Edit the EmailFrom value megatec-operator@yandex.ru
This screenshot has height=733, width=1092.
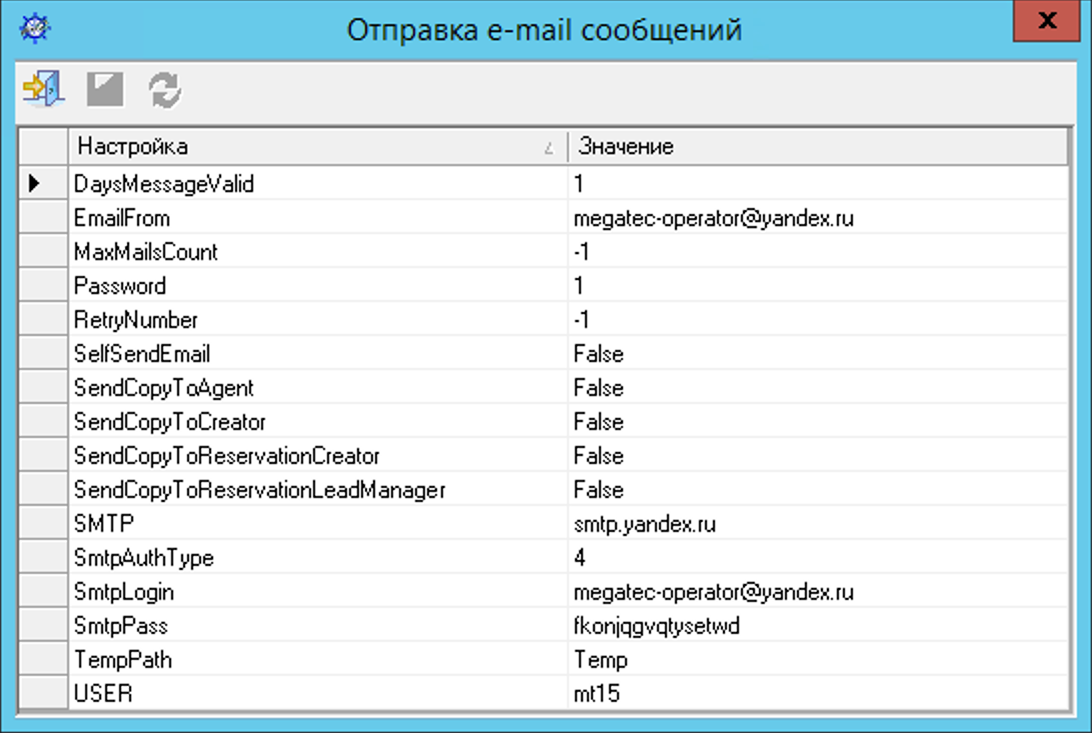pos(713,218)
